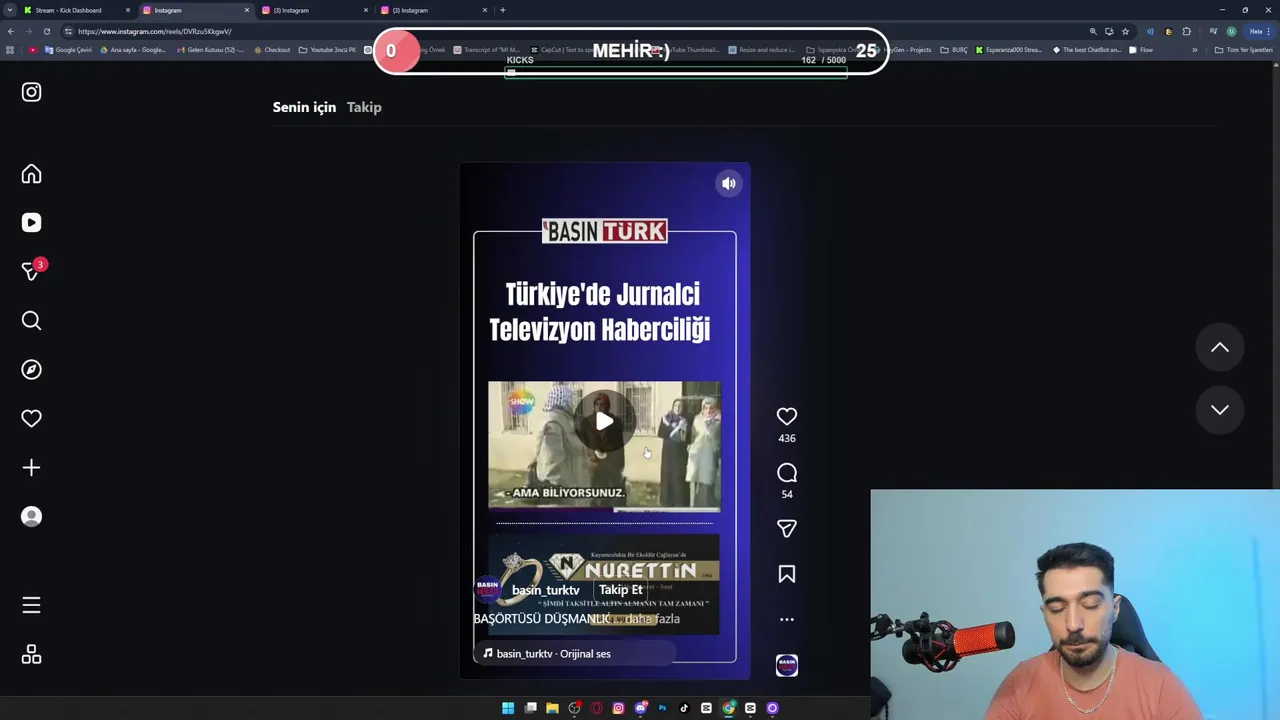Open basin_turktv profile username link

click(545, 590)
